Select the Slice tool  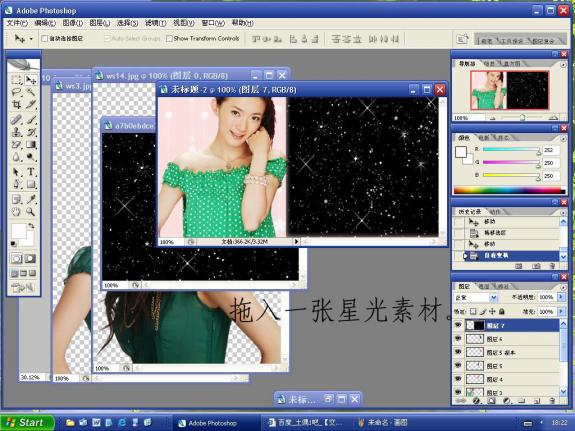coord(31,105)
